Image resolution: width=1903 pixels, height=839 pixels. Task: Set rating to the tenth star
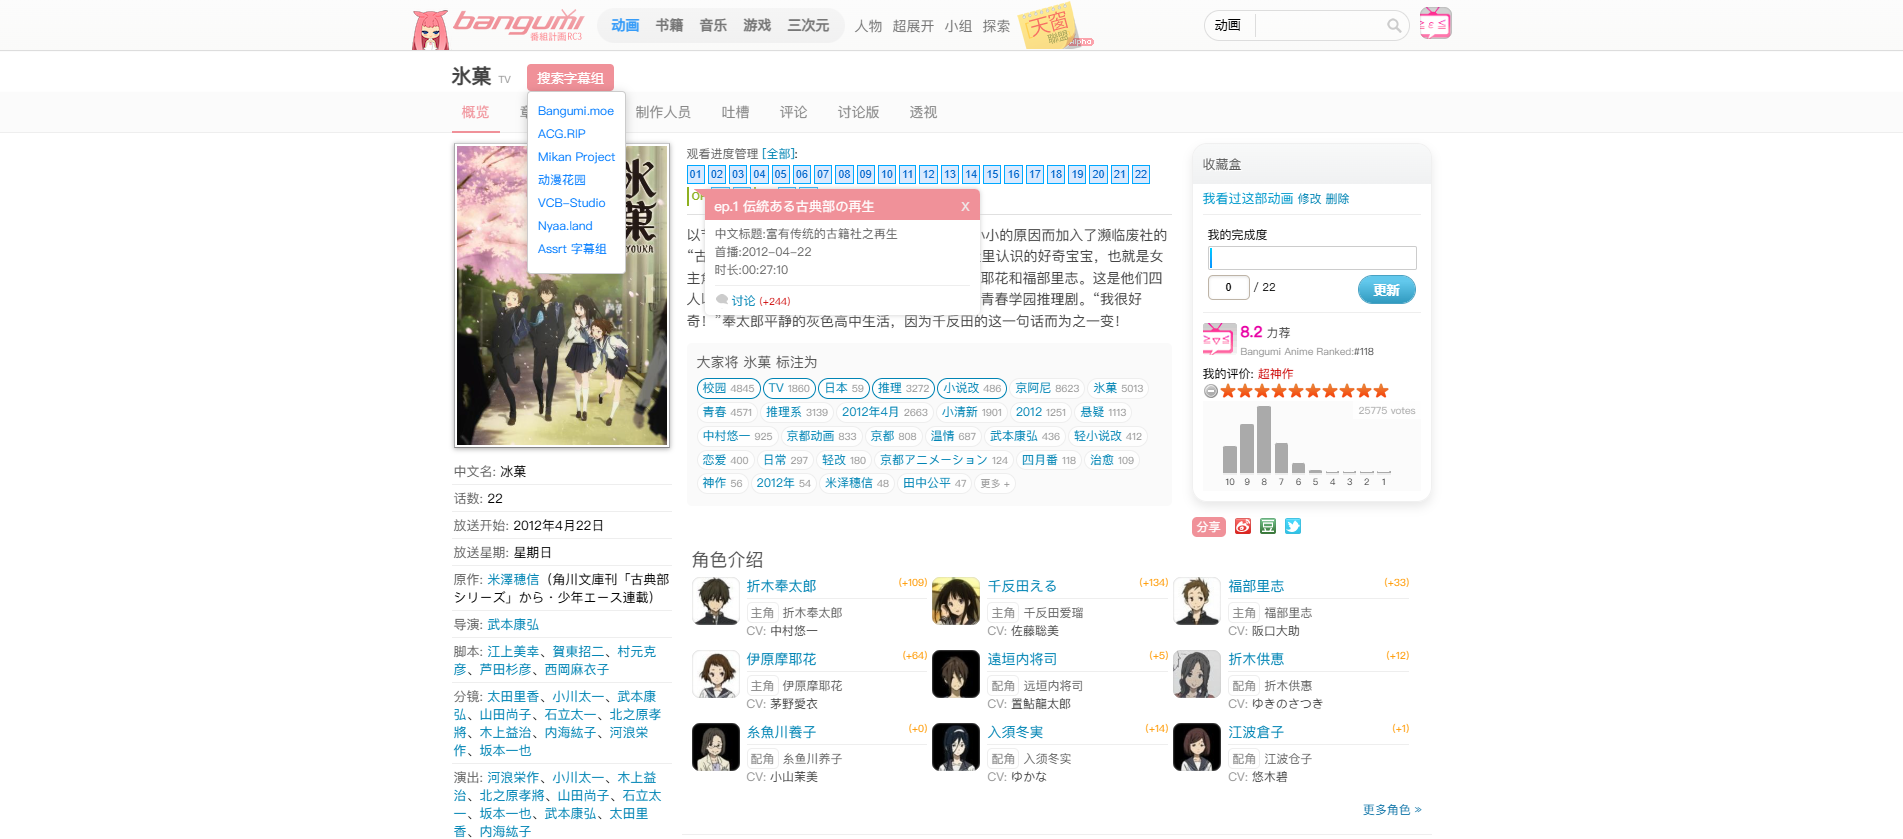1381,391
